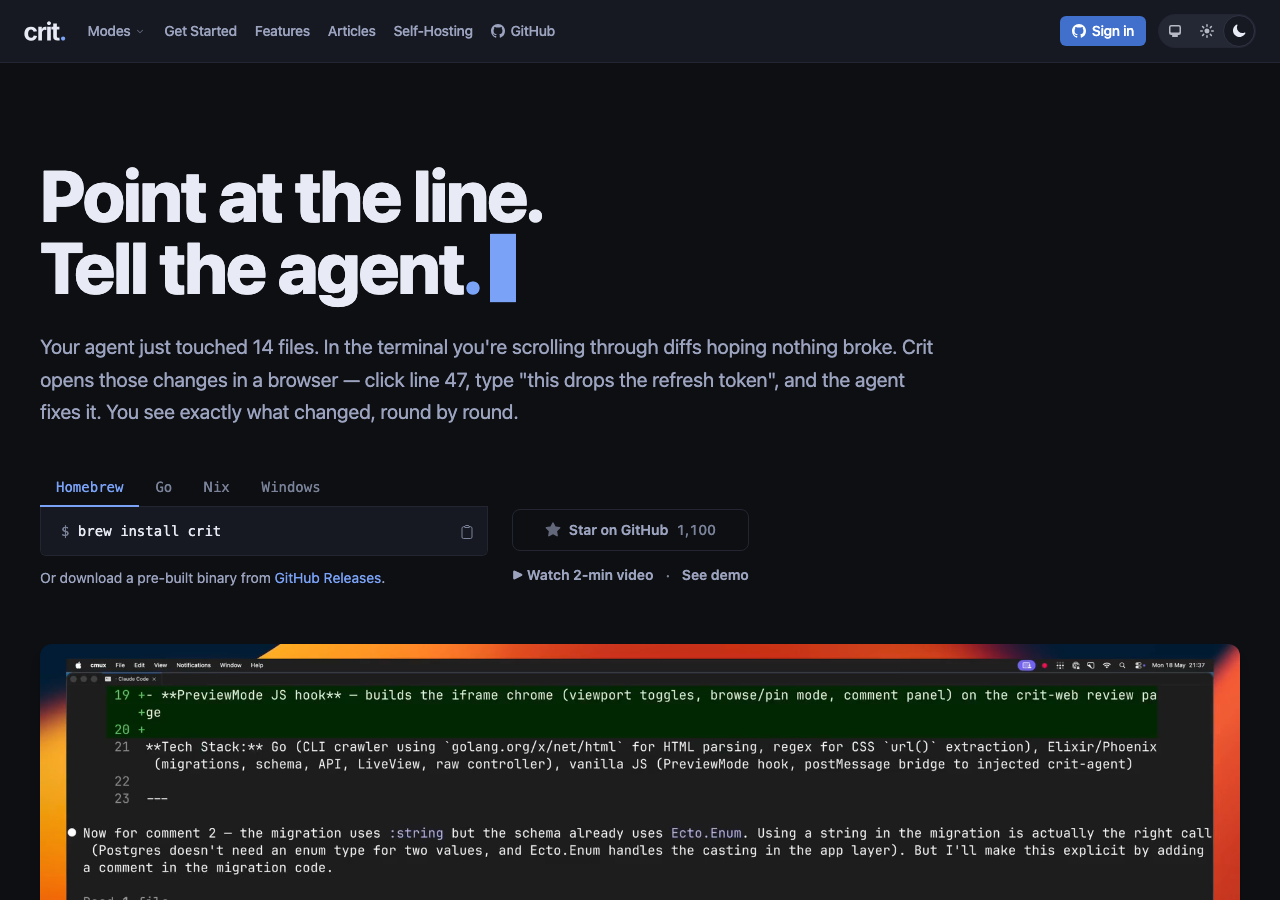This screenshot has height=900, width=1280.
Task: Select the Go install tab
Action: coord(164,487)
